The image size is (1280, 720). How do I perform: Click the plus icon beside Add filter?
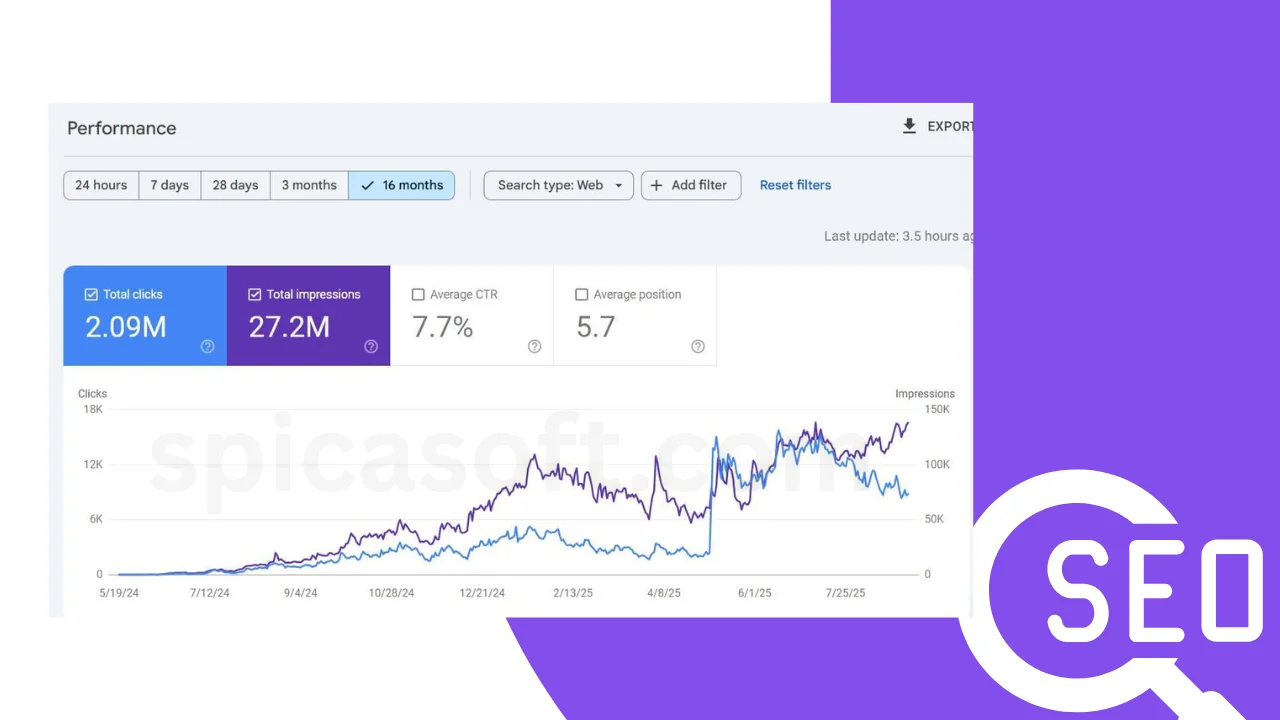point(657,185)
